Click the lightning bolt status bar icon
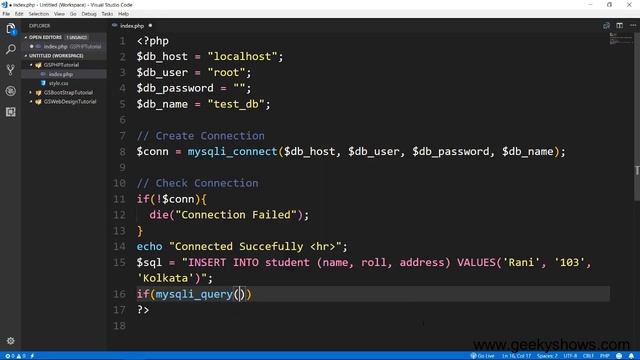 [32, 356]
